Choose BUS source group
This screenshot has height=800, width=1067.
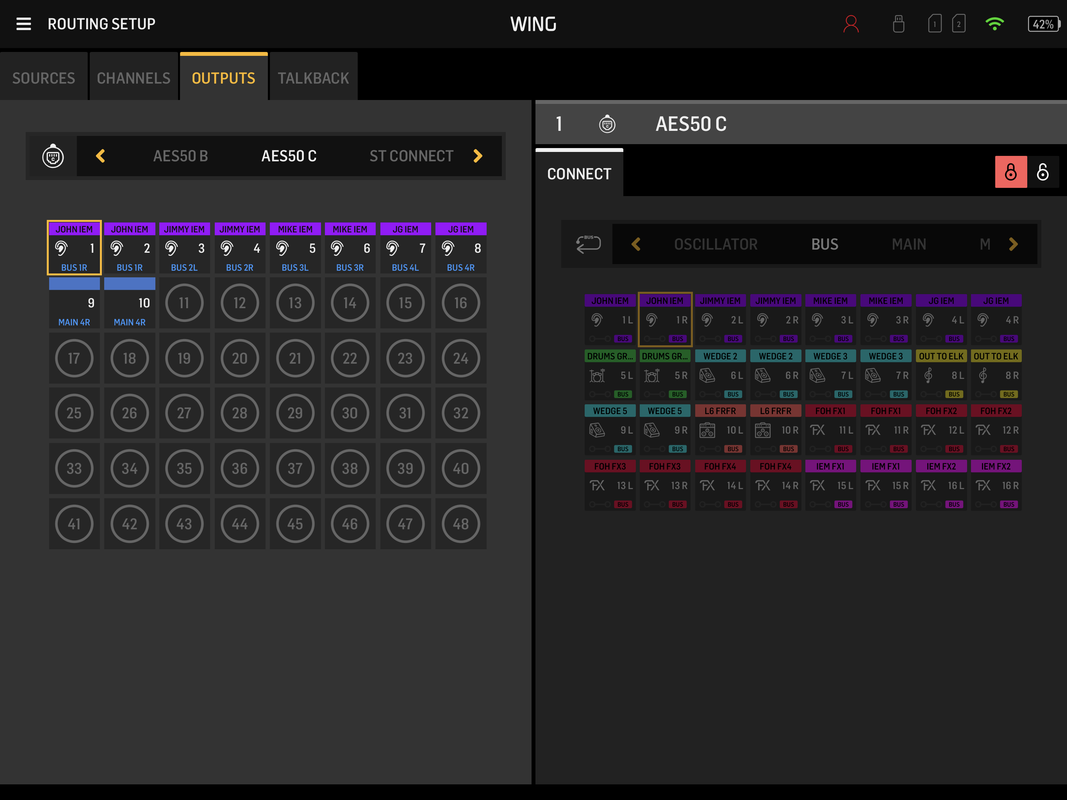point(825,244)
